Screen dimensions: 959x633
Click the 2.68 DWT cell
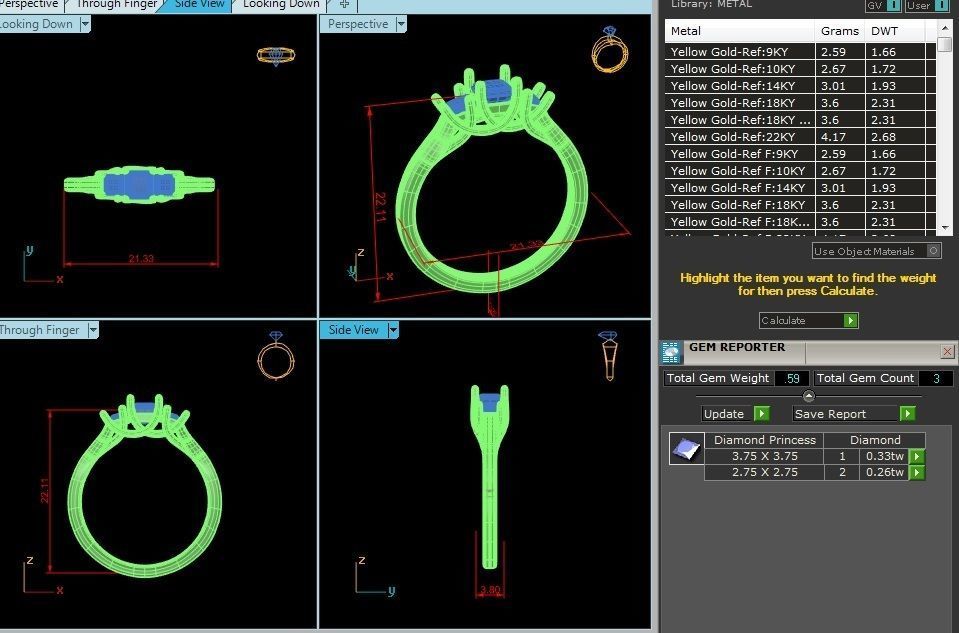(x=895, y=137)
